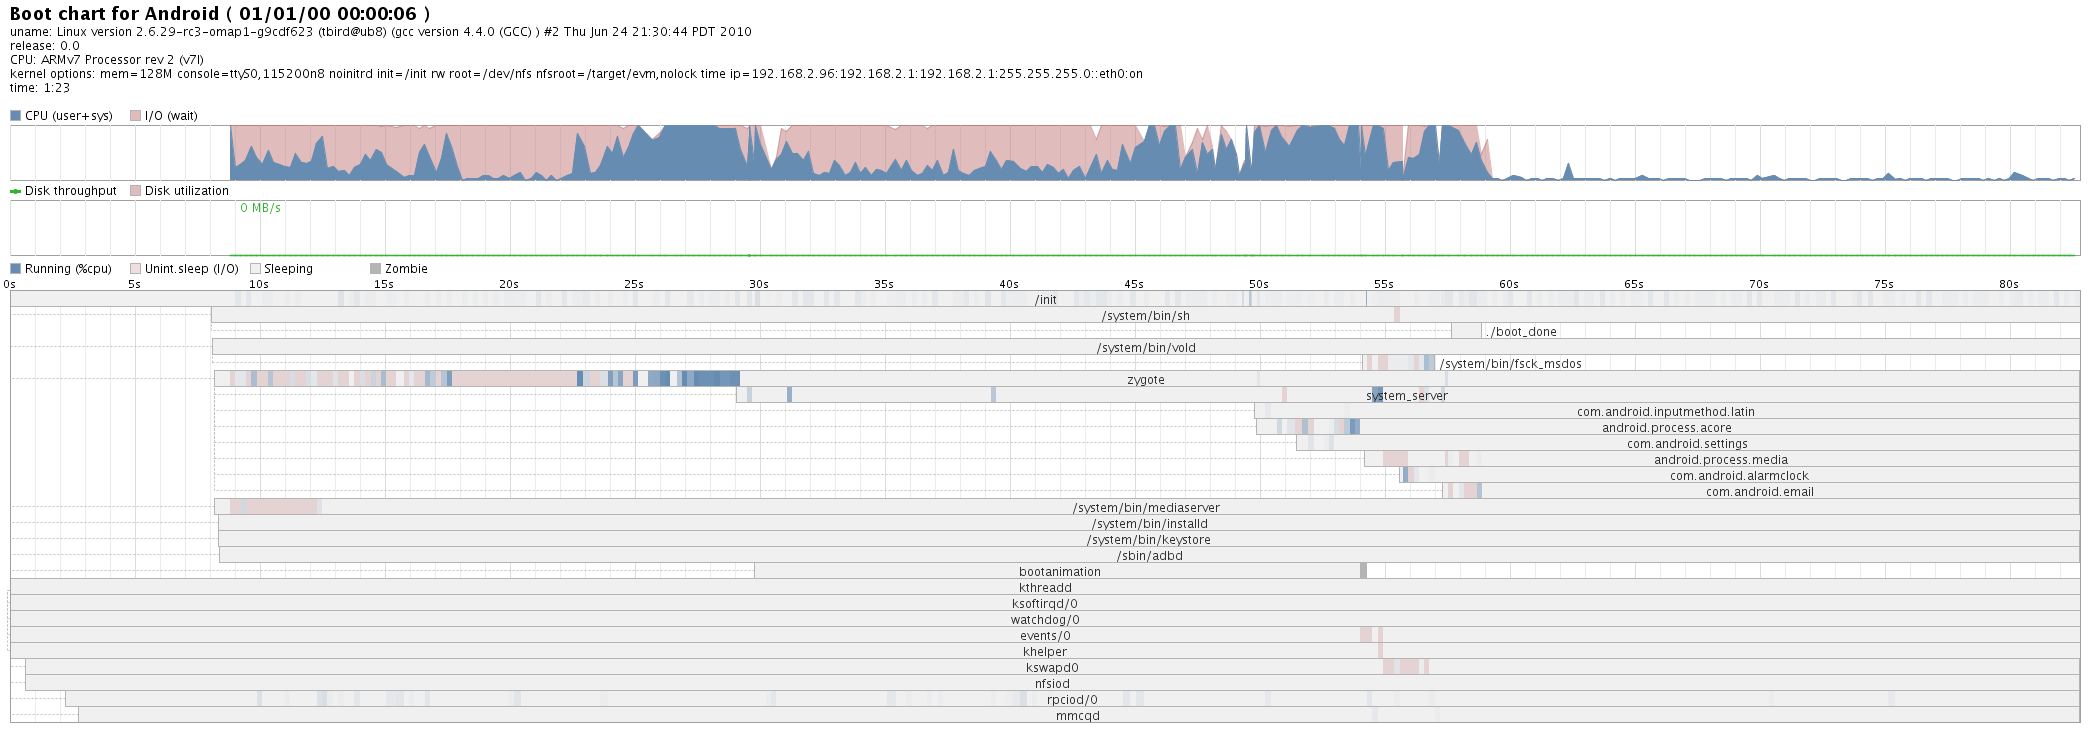Click the kernel options text line
The width and height of the screenshot is (2090, 732).
click(576, 74)
